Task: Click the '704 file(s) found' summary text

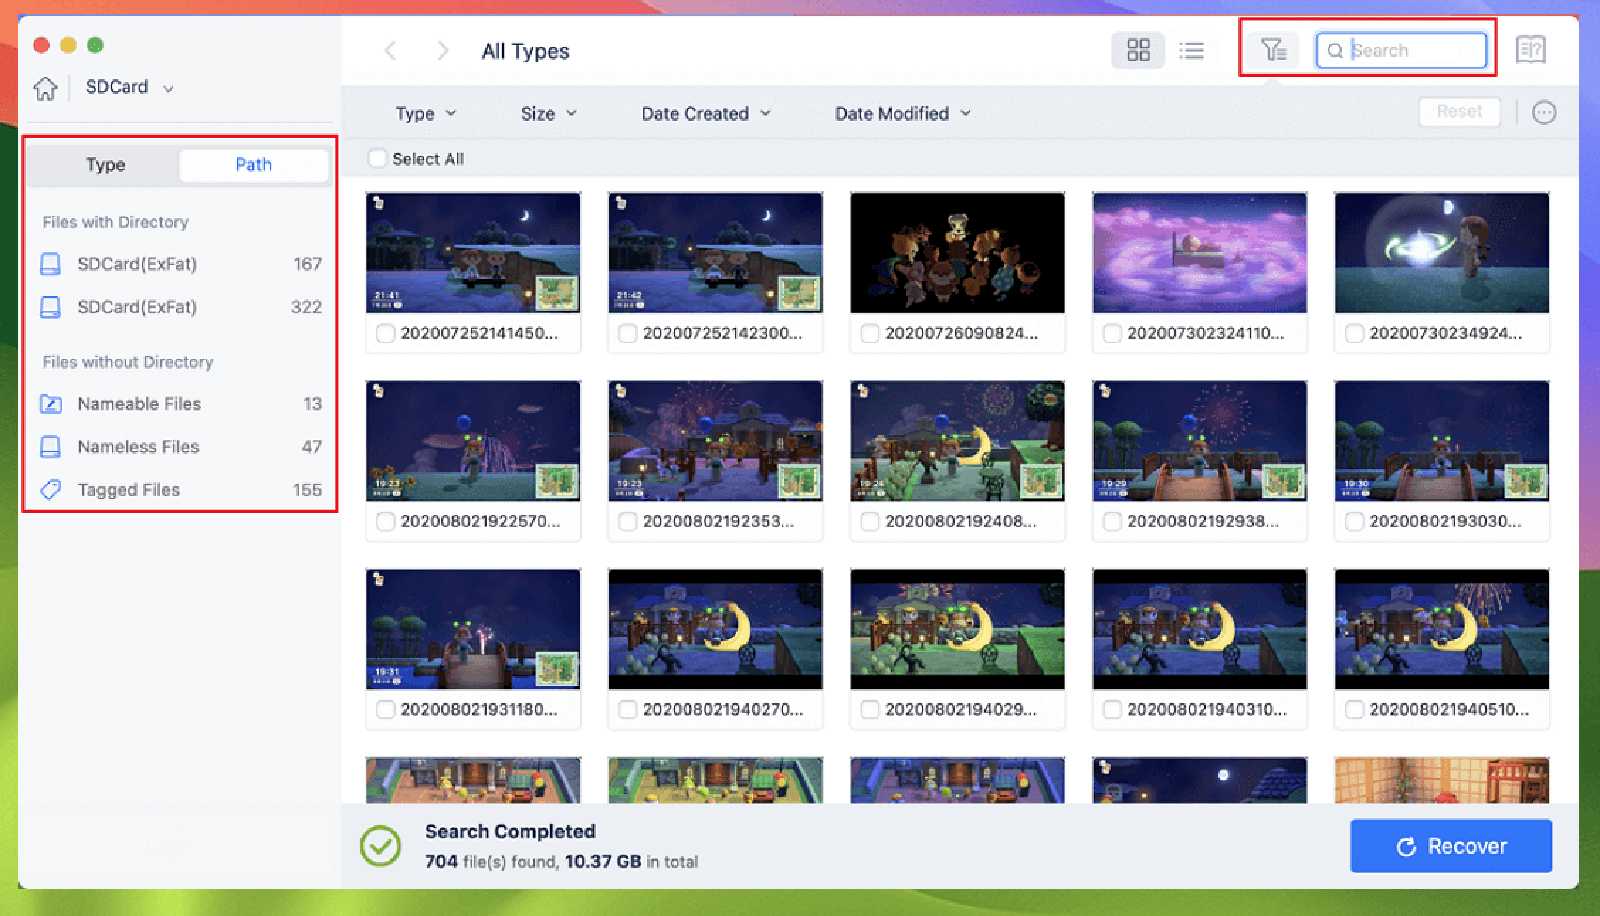Action: [491, 862]
